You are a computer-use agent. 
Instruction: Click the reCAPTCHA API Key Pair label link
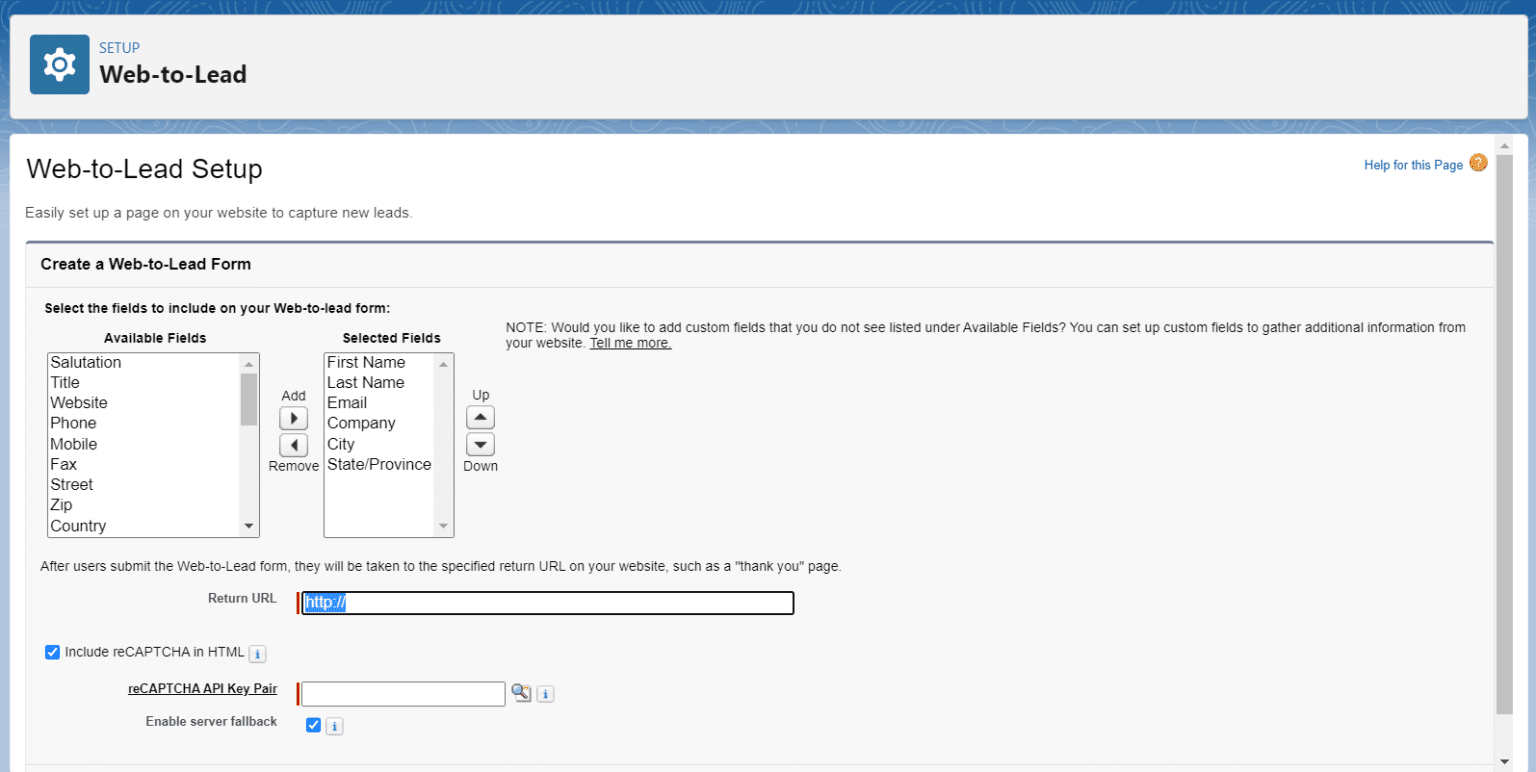202,688
